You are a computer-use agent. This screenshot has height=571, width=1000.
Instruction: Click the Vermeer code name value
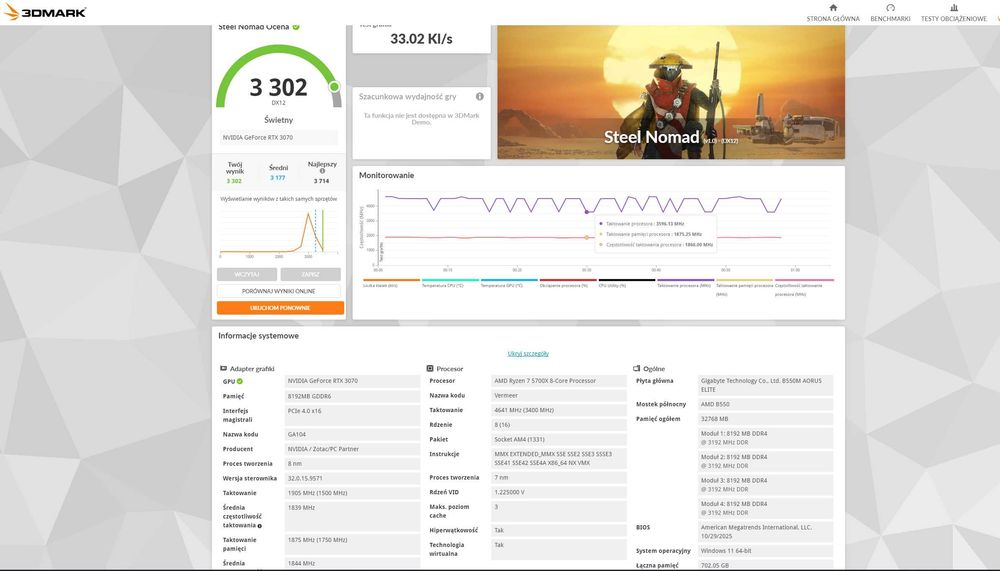559,396
